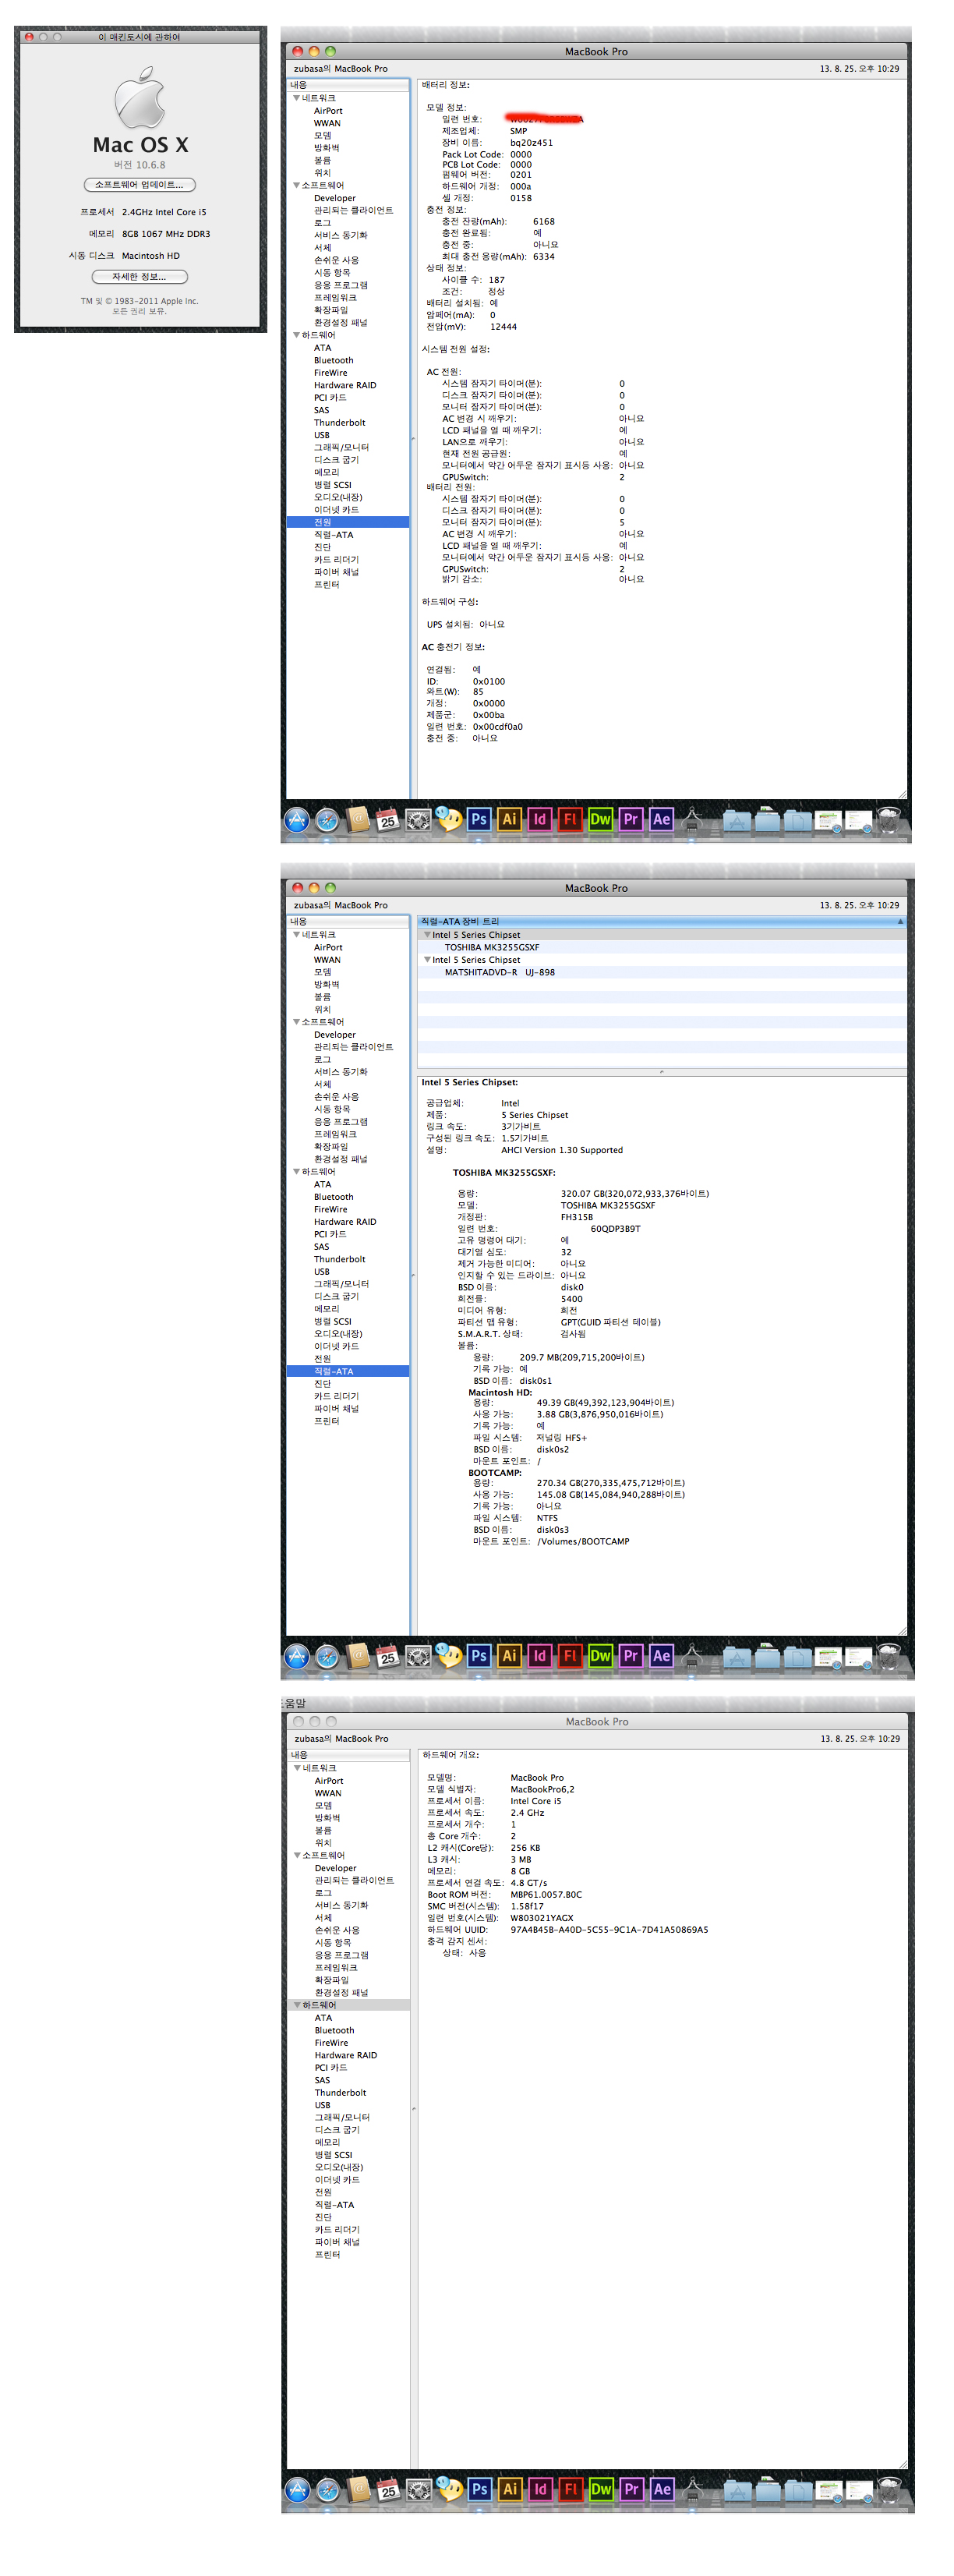
Task: Select the MATSHITADVD-R UJ-898 device row
Action: point(499,972)
